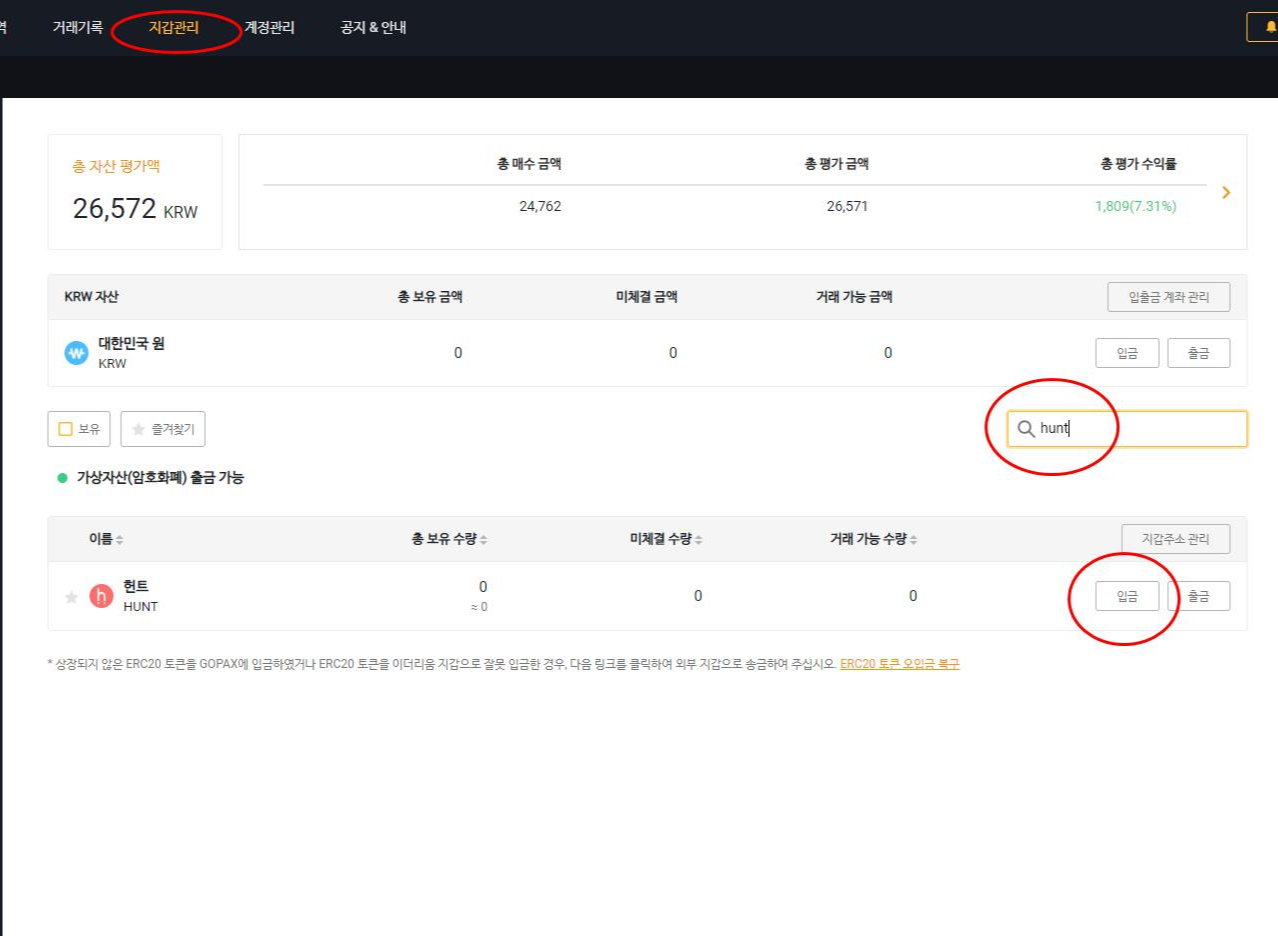Click 입금 in the HUNT row
The height and width of the screenshot is (936, 1278).
[1127, 596]
